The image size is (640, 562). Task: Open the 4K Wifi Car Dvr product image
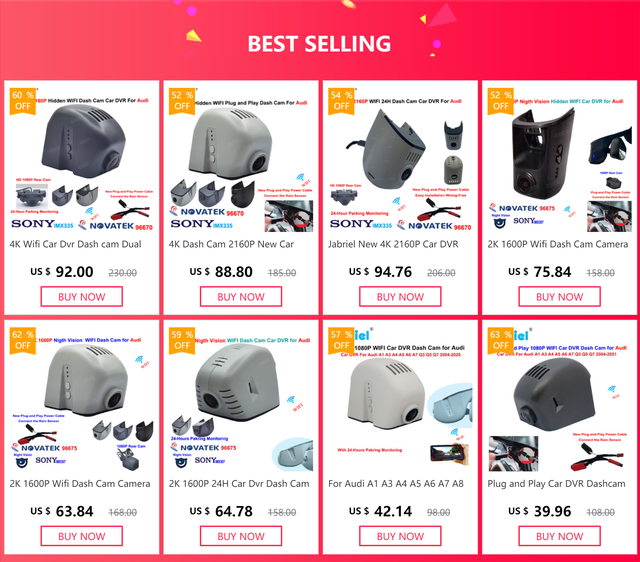coord(81,158)
